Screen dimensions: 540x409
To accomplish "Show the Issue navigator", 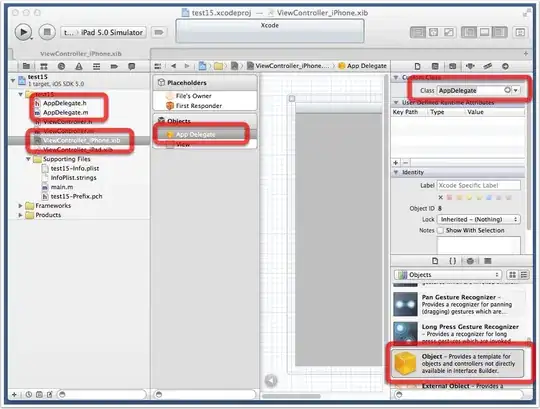I will [79, 66].
